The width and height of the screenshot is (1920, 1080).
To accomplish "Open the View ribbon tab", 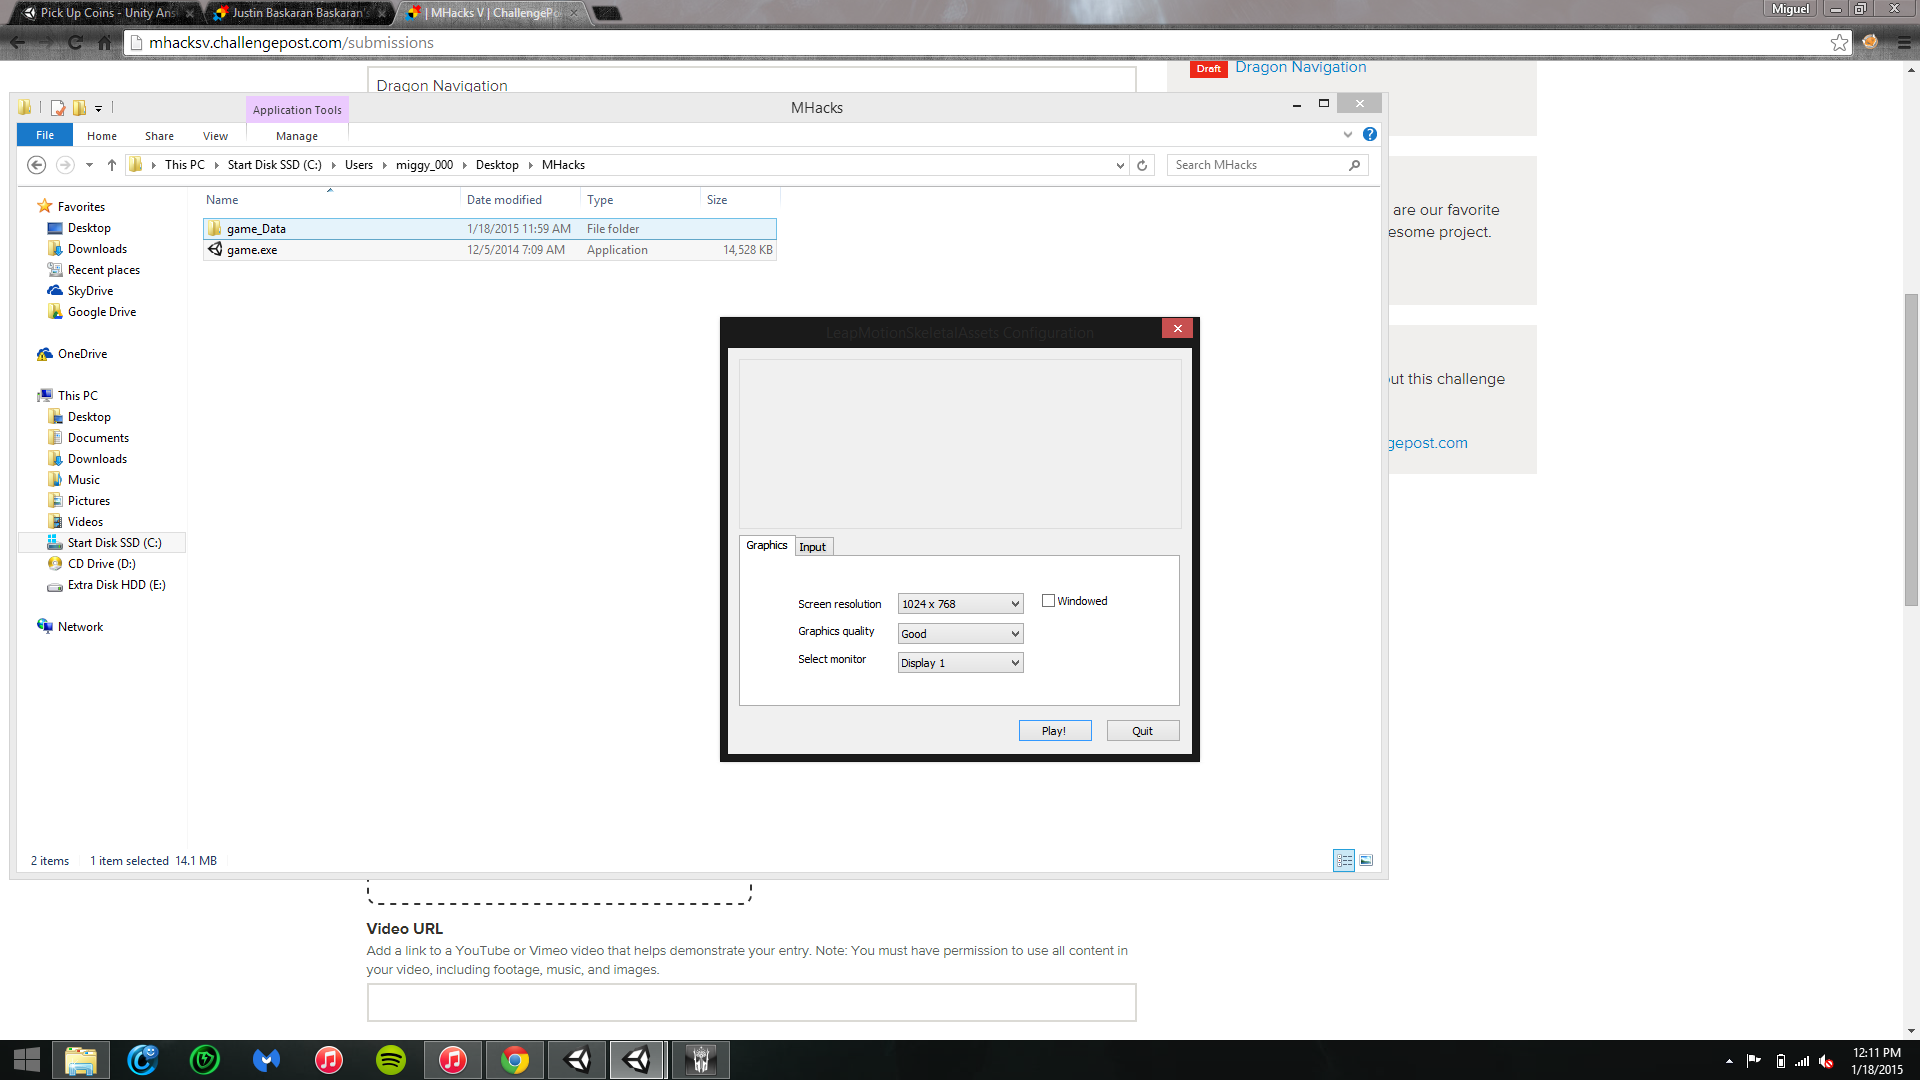I will 215,136.
